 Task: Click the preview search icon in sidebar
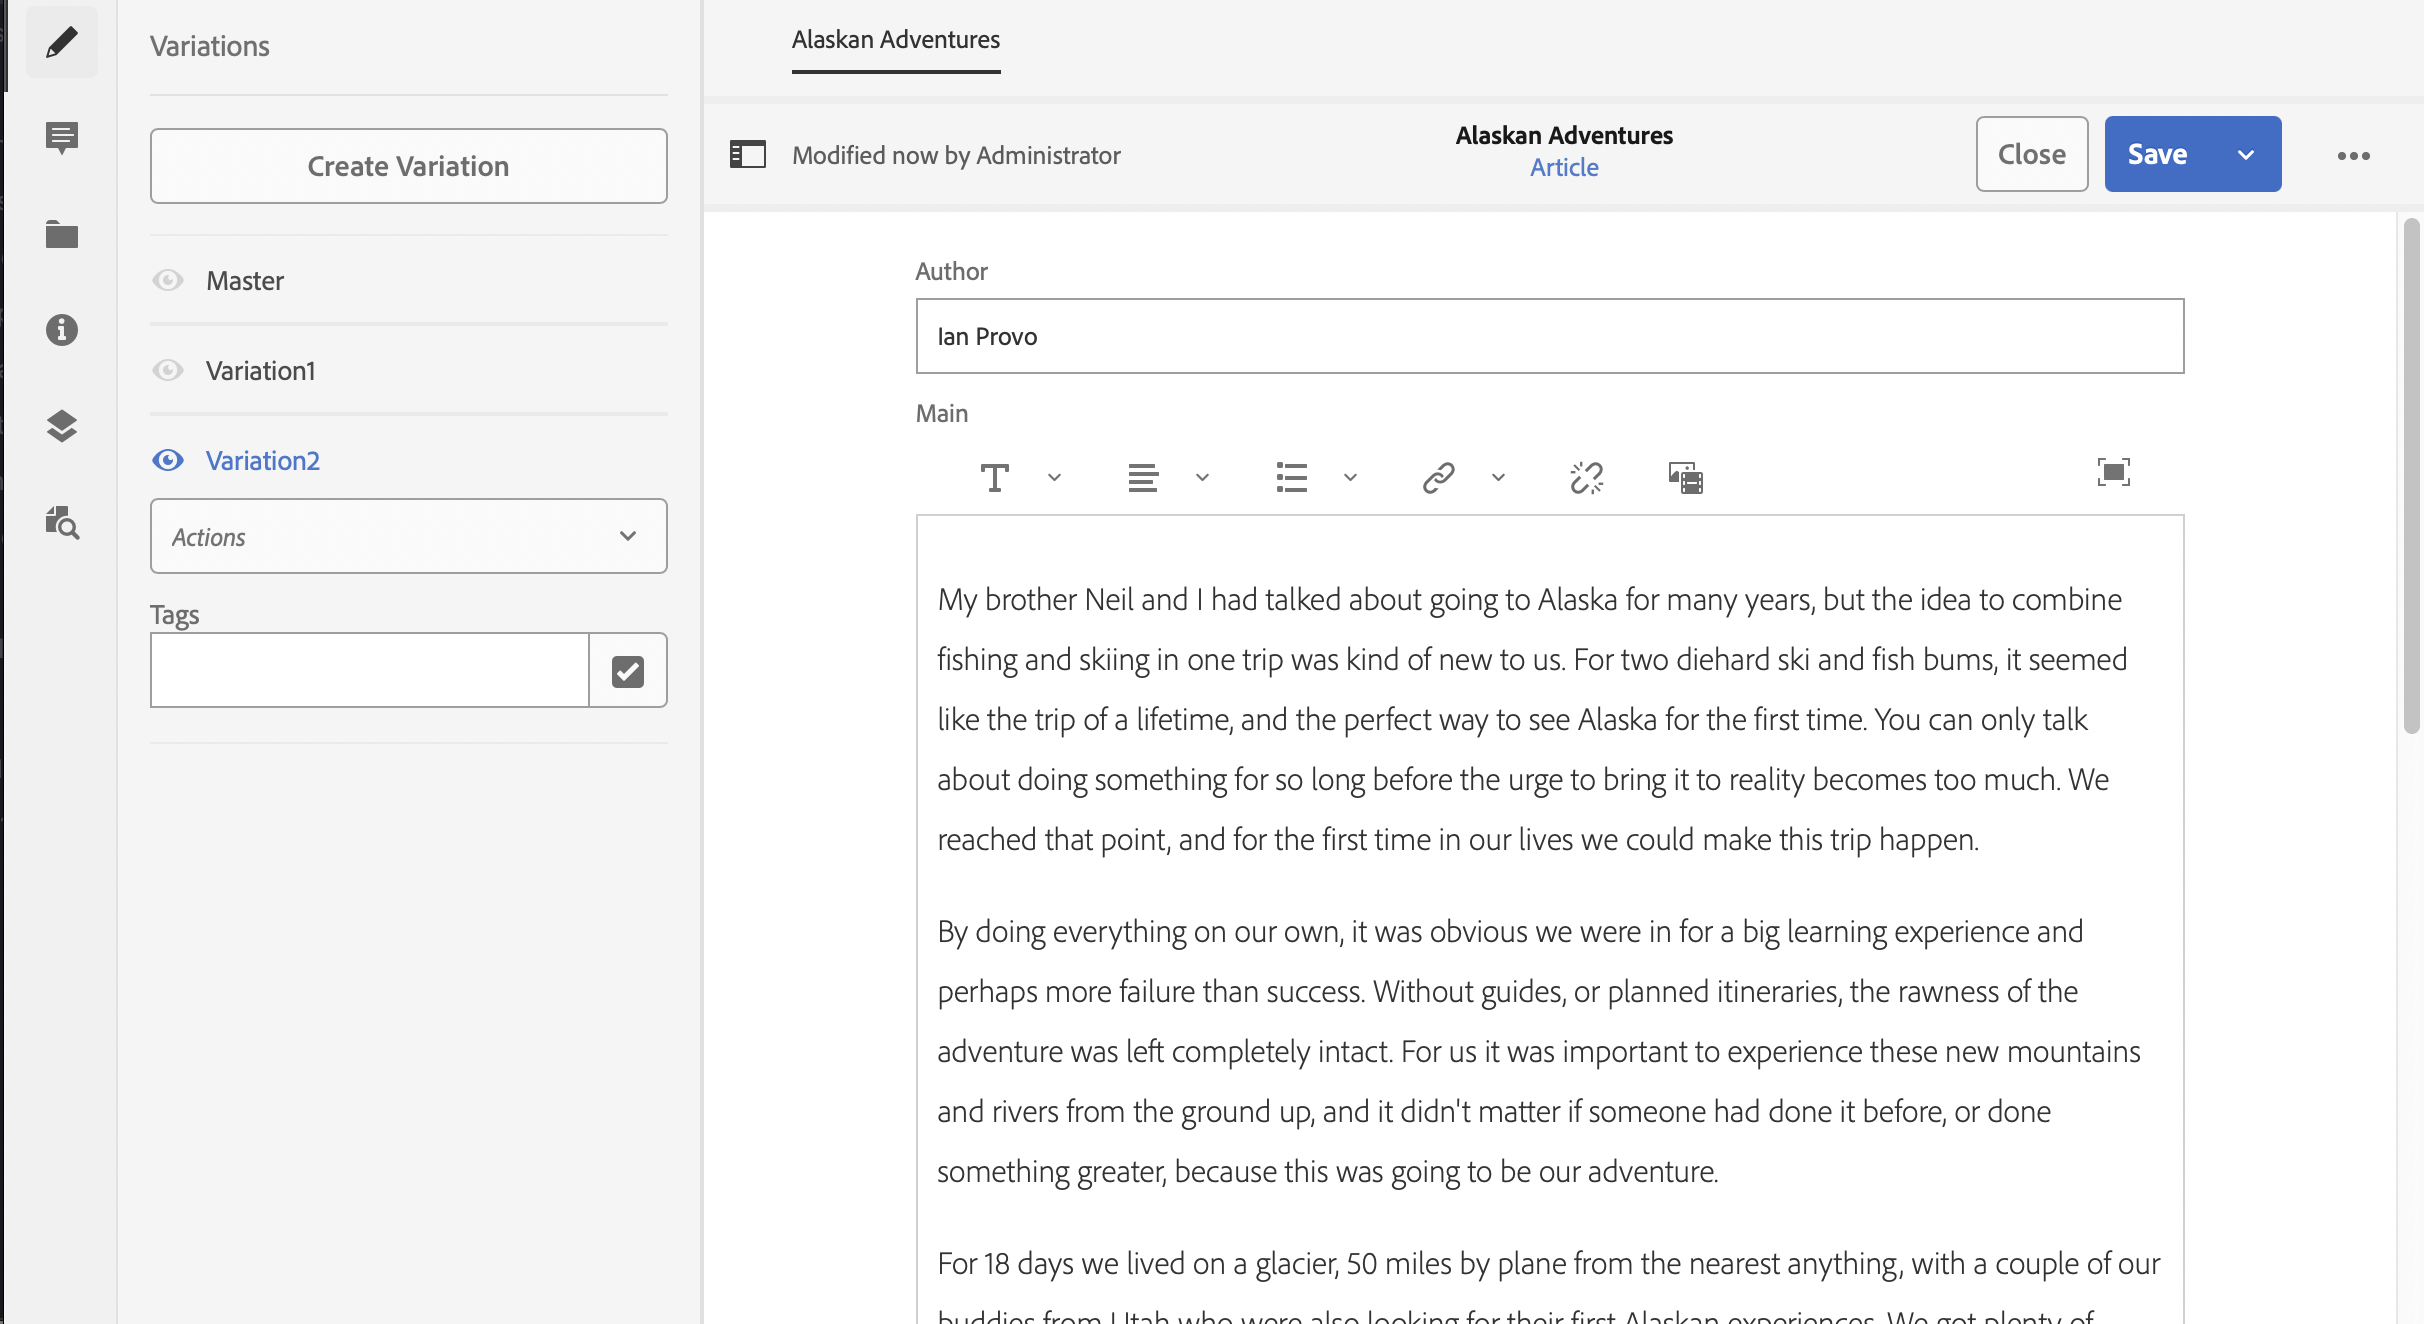click(x=61, y=522)
